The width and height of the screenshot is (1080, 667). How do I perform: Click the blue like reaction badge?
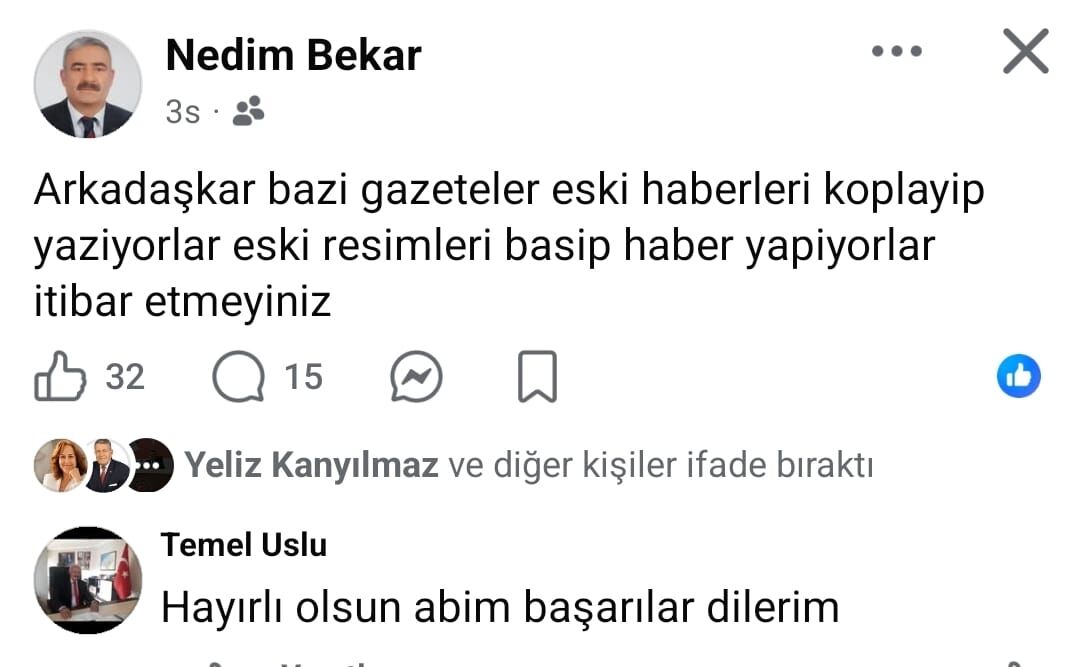pyautogui.click(x=1018, y=376)
